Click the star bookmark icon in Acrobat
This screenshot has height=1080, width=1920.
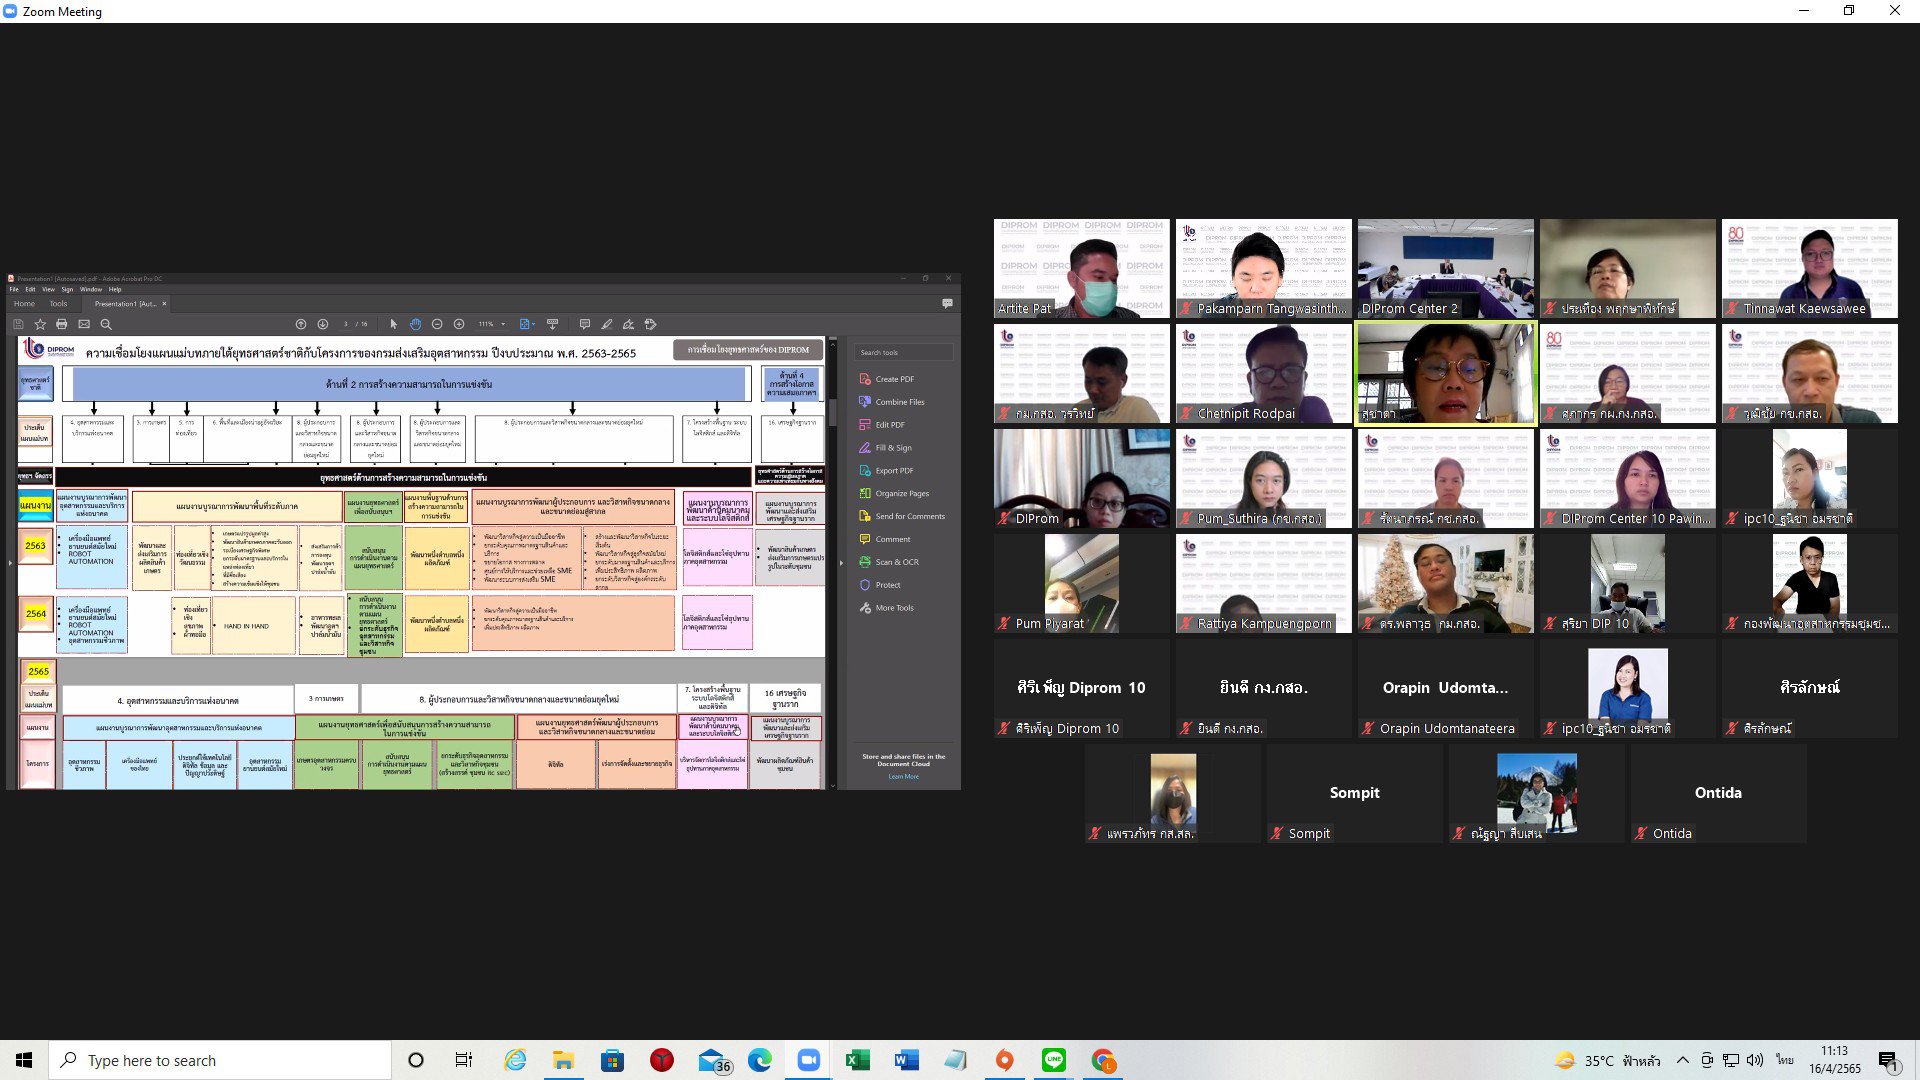point(40,324)
